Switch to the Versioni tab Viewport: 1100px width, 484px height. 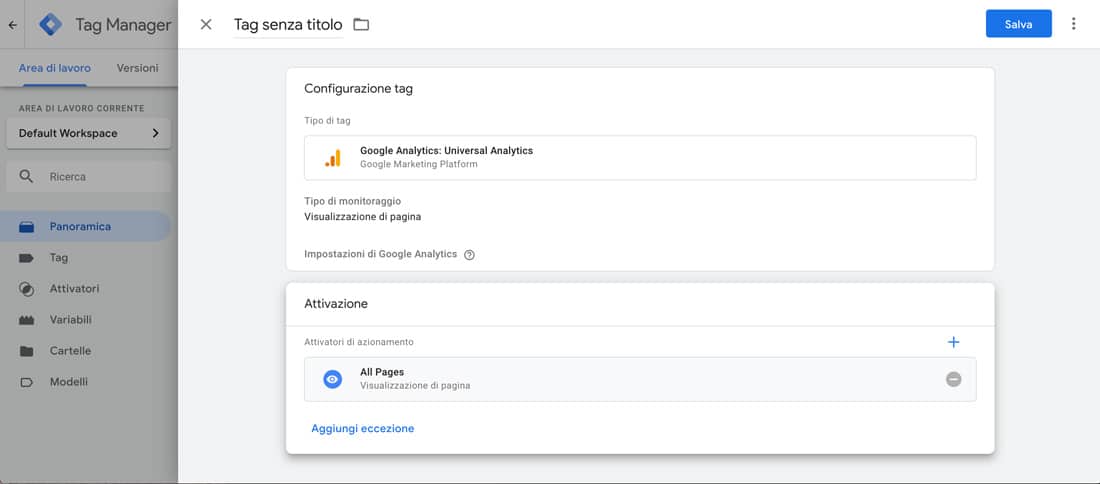click(x=138, y=68)
